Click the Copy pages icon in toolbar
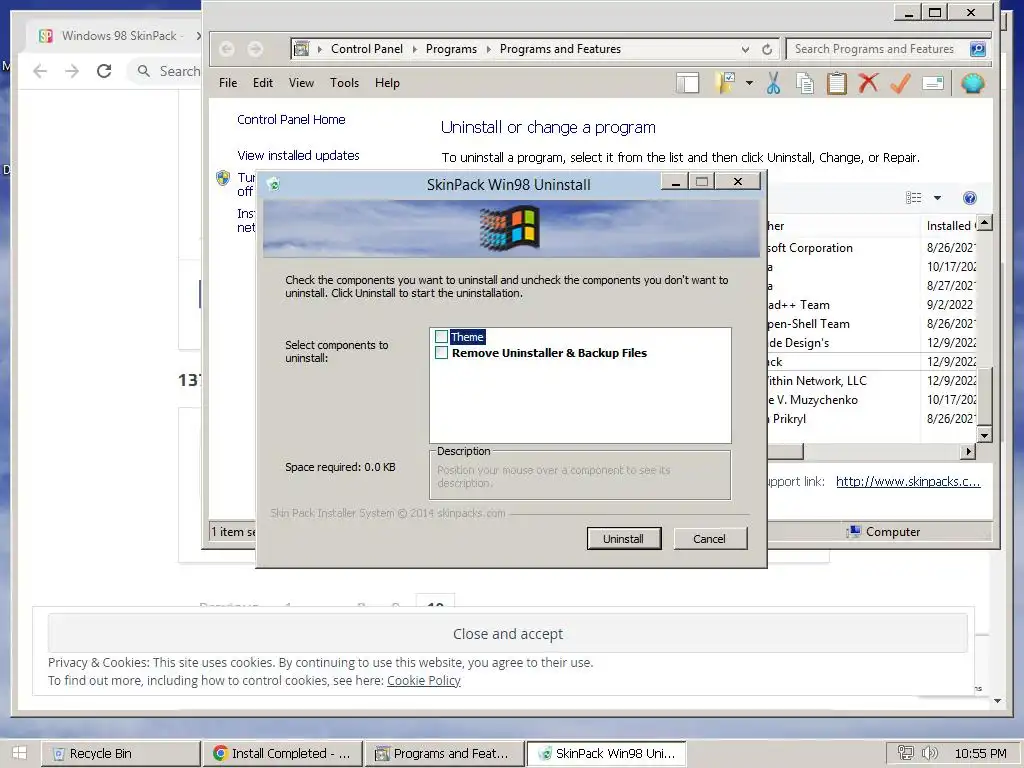 click(x=805, y=83)
